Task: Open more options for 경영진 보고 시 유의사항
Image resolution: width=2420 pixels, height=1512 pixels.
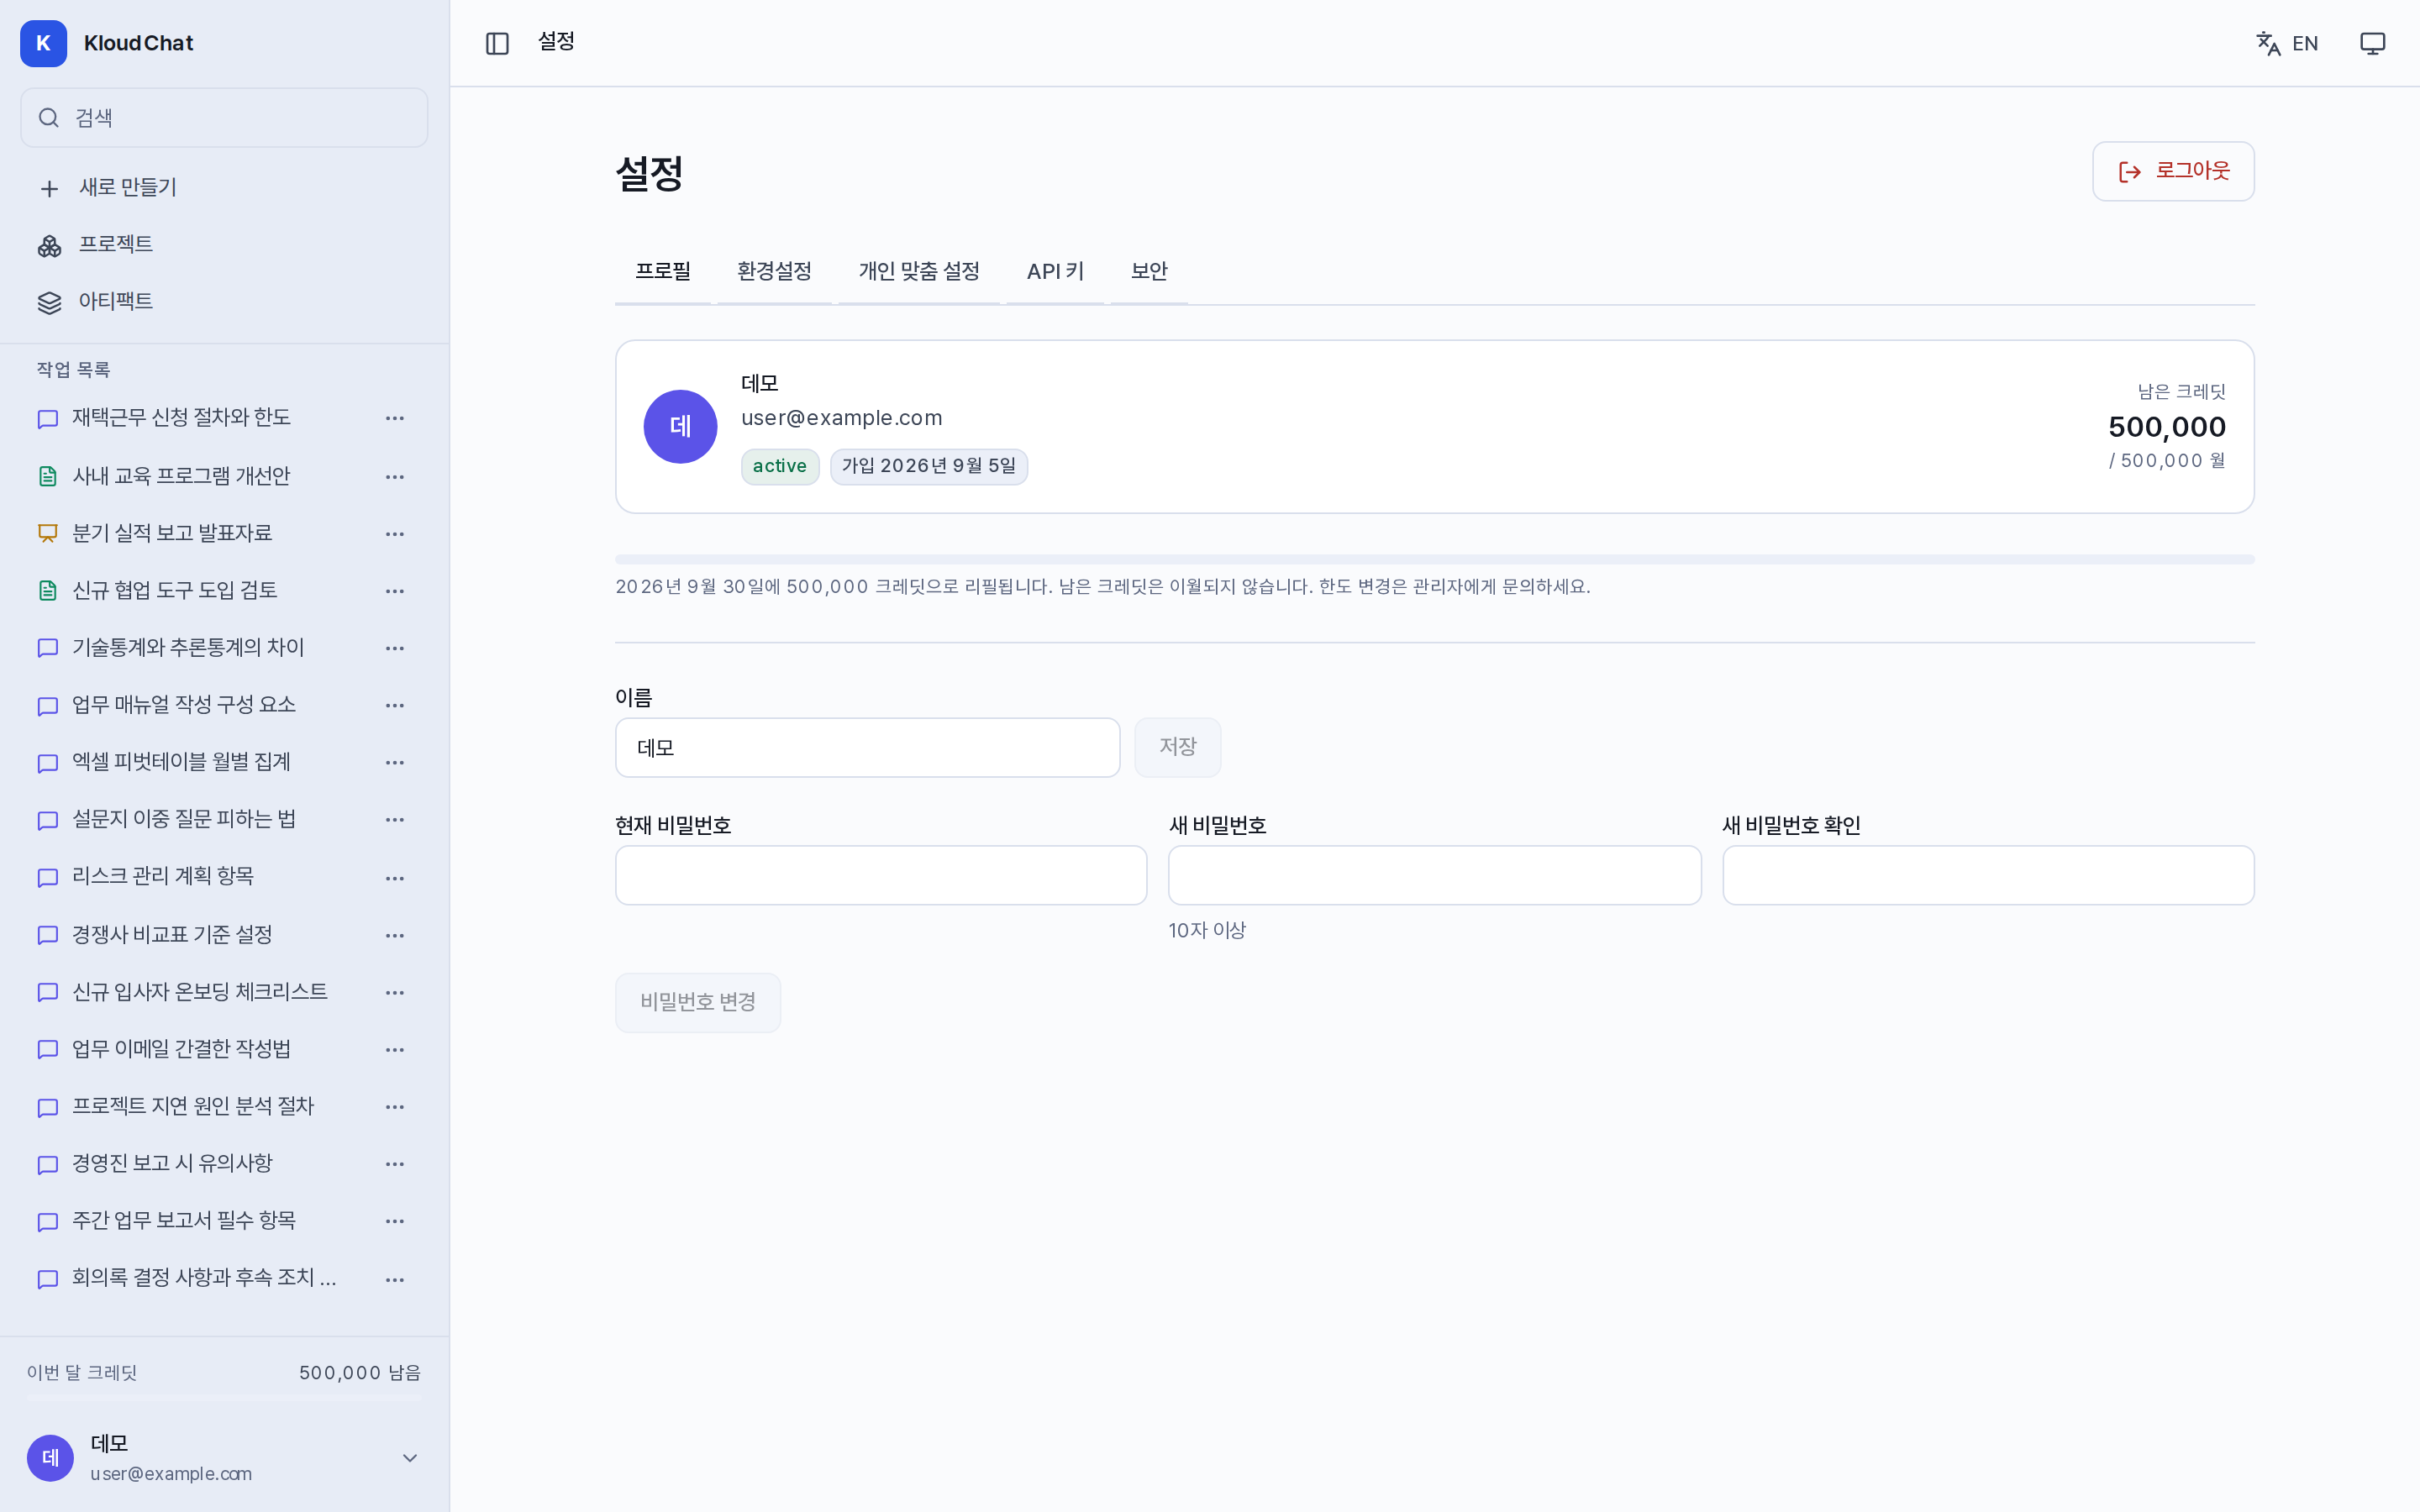Action: click(395, 1163)
